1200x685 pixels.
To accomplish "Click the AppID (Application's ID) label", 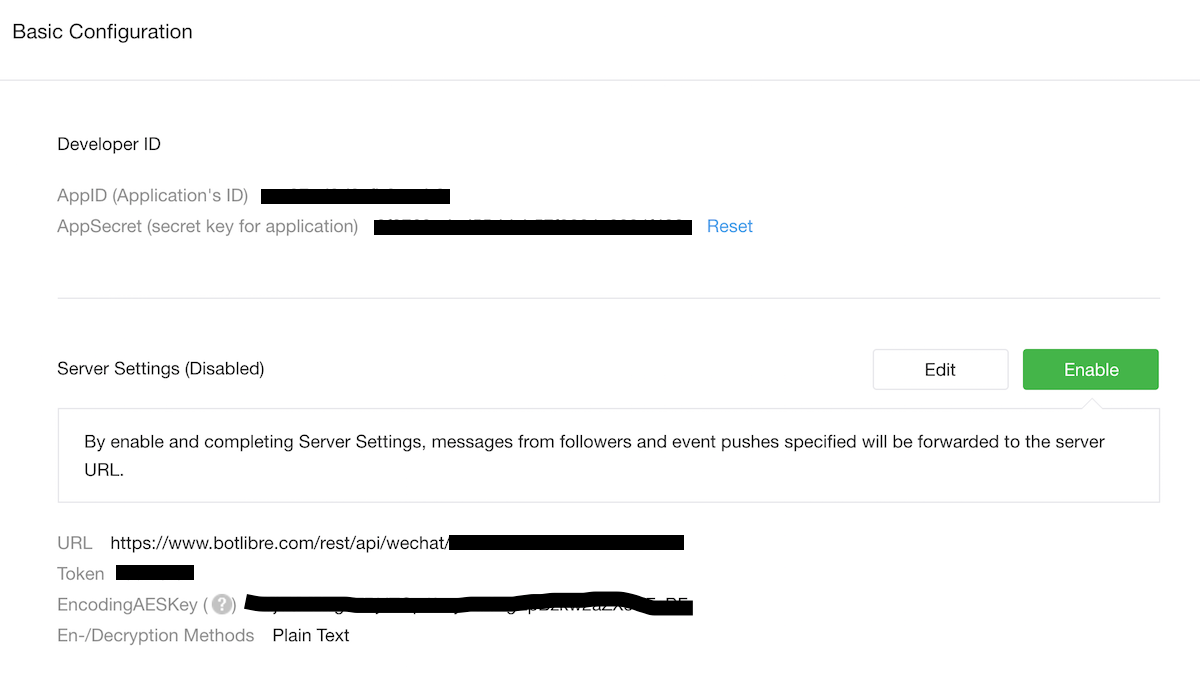I will click(x=152, y=196).
